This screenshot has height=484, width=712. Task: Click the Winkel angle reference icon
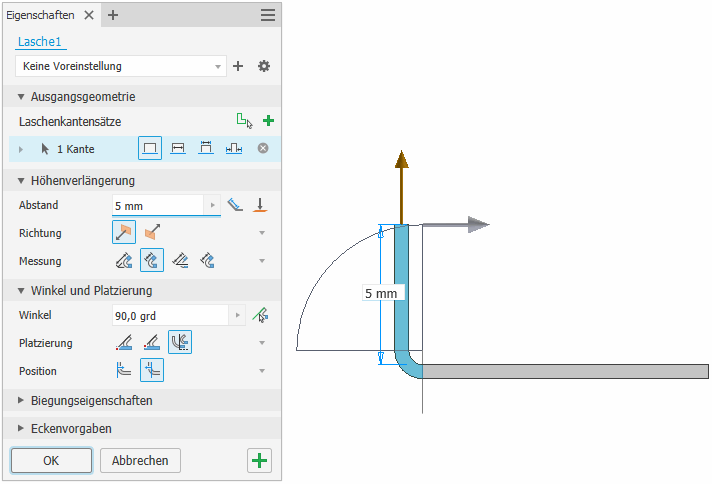(262, 315)
